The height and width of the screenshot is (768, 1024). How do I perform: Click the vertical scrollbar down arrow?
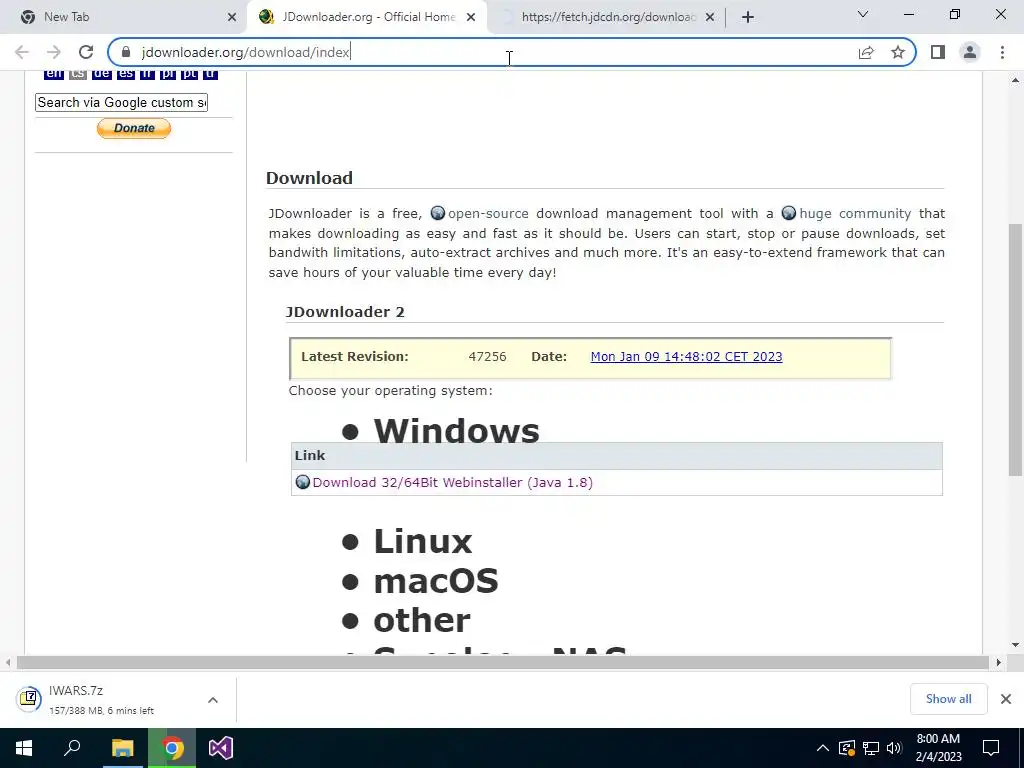coord(1015,645)
